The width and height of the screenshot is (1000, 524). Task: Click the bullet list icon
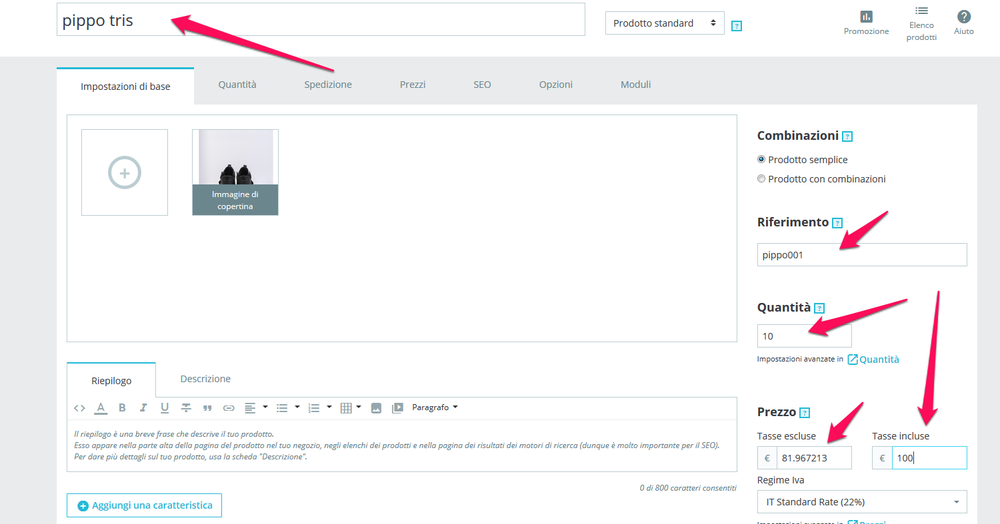click(x=282, y=408)
